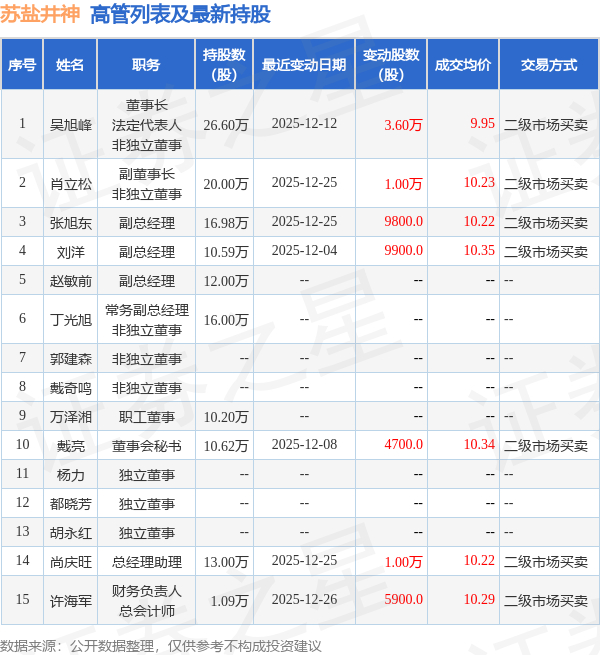Select the name 张旭东
Image resolution: width=600 pixels, height=655 pixels.
pyautogui.click(x=71, y=223)
